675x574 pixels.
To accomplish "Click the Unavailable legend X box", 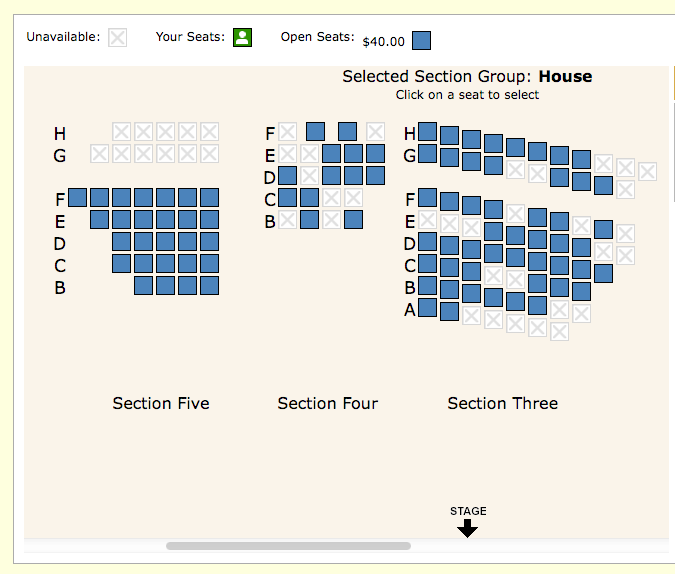I will point(118,37).
